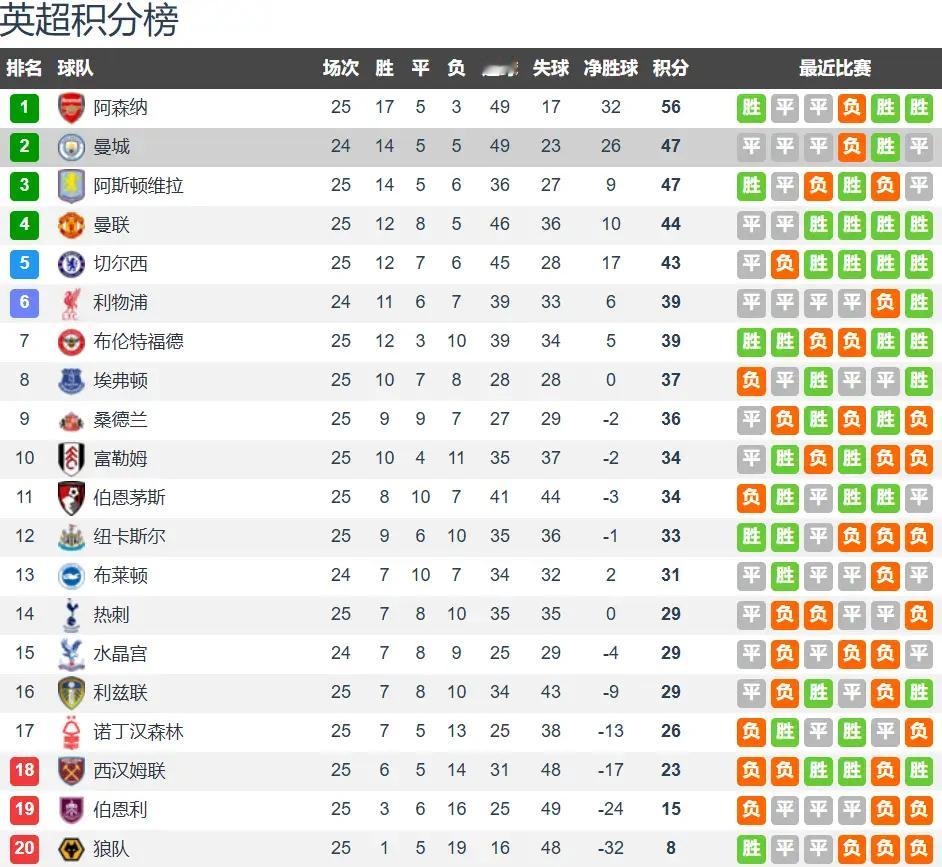This screenshot has width=942, height=867.
Task: Open the 布伦特福德 team name link
Action: click(138, 341)
